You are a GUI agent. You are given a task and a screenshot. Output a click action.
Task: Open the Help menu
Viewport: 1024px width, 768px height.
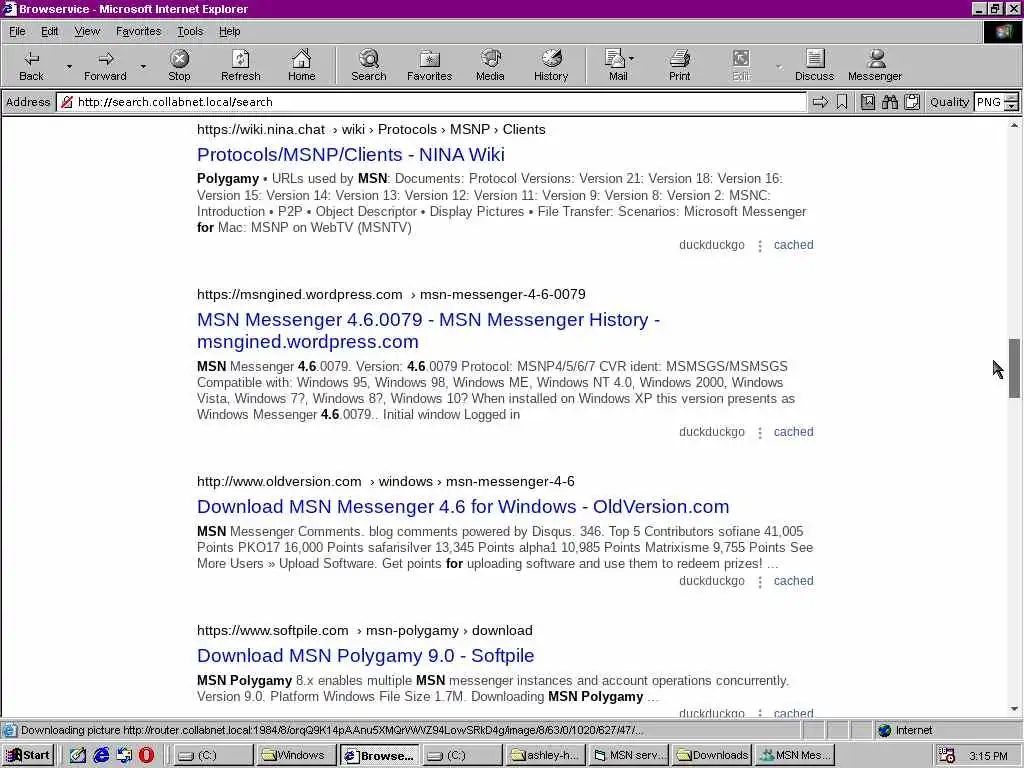click(229, 31)
